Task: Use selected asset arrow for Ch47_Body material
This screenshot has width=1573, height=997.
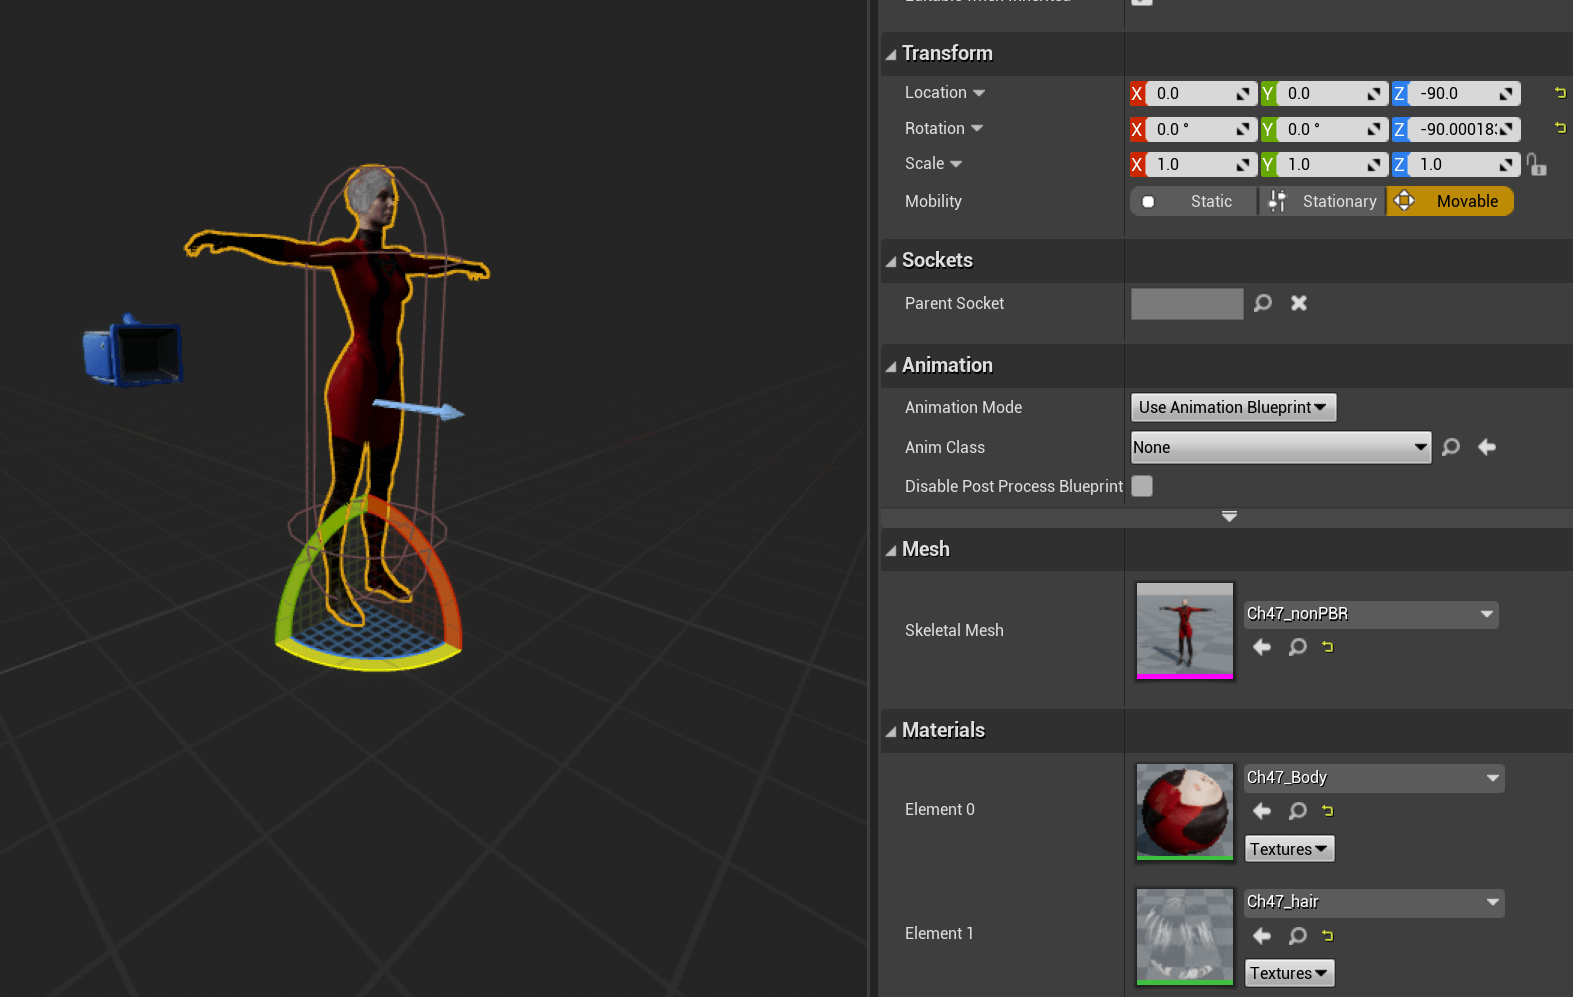Action: point(1262,811)
